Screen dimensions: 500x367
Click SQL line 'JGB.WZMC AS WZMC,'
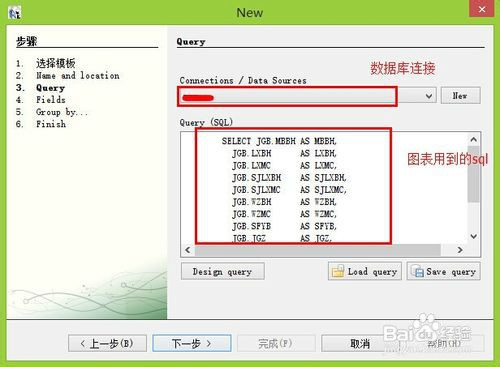[284, 214]
